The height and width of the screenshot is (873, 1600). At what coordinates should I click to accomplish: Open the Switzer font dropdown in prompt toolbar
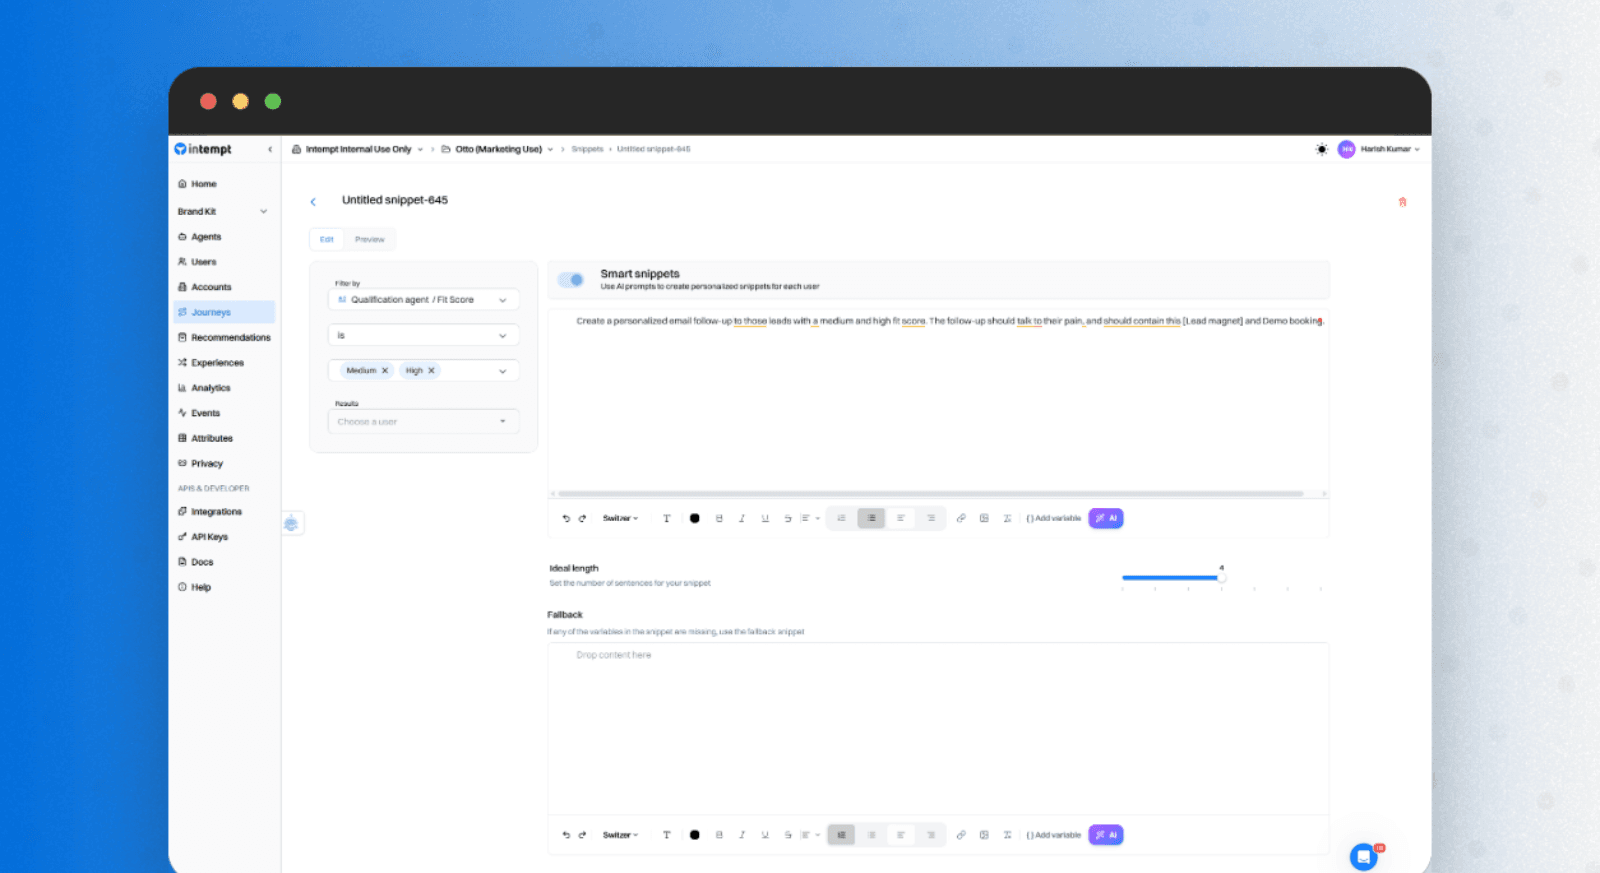[x=620, y=518]
